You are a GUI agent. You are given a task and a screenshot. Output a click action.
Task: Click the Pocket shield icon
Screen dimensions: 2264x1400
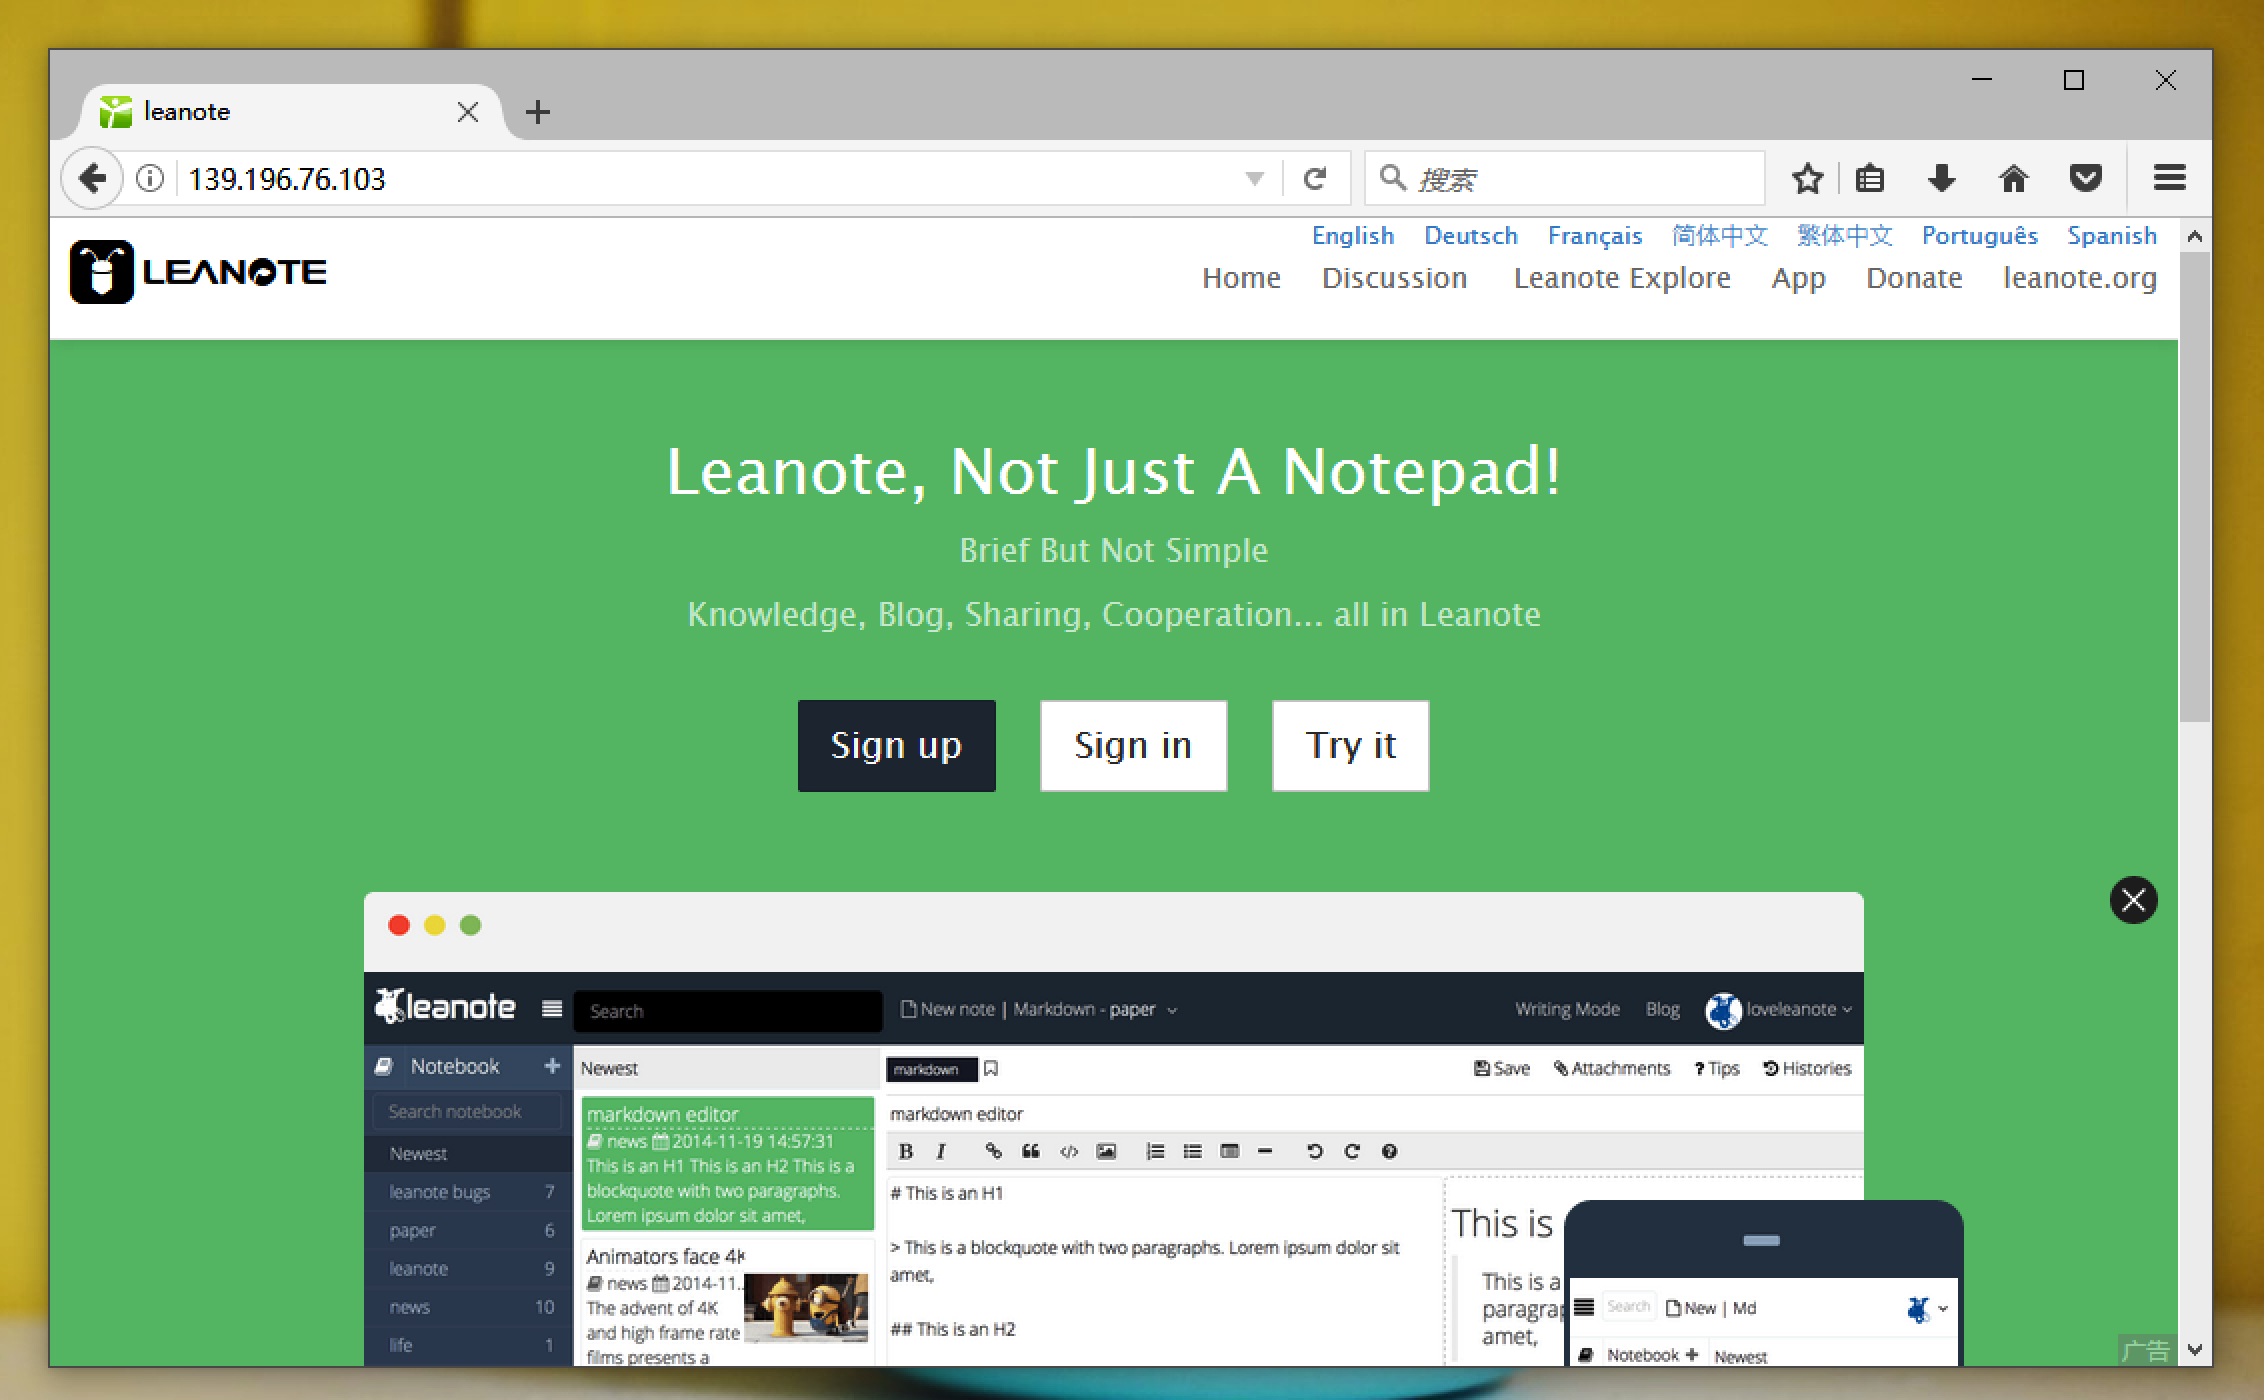pyautogui.click(x=2085, y=179)
